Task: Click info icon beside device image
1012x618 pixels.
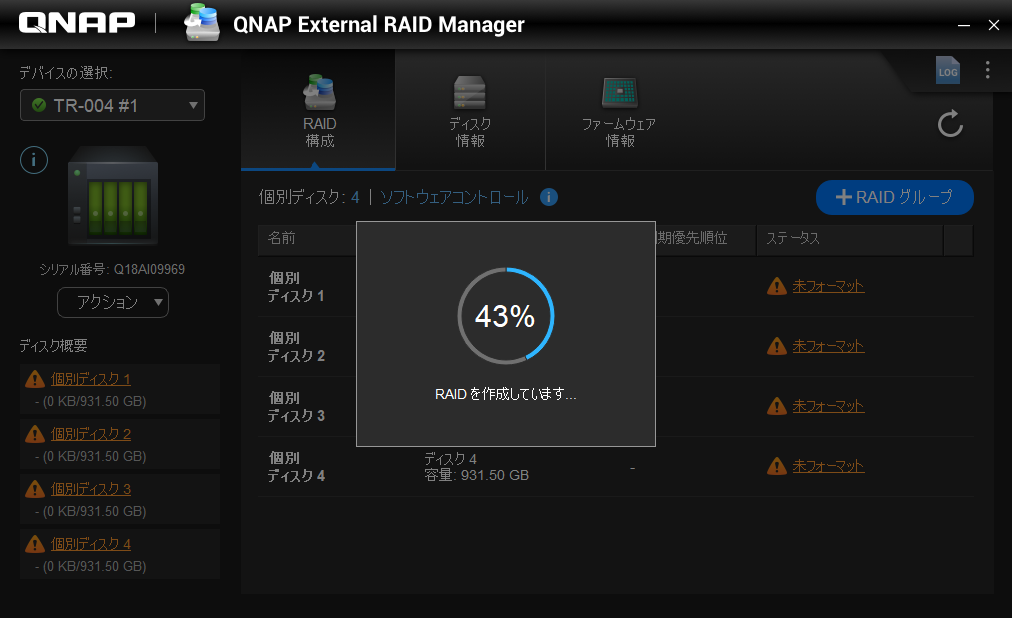Action: click(34, 159)
